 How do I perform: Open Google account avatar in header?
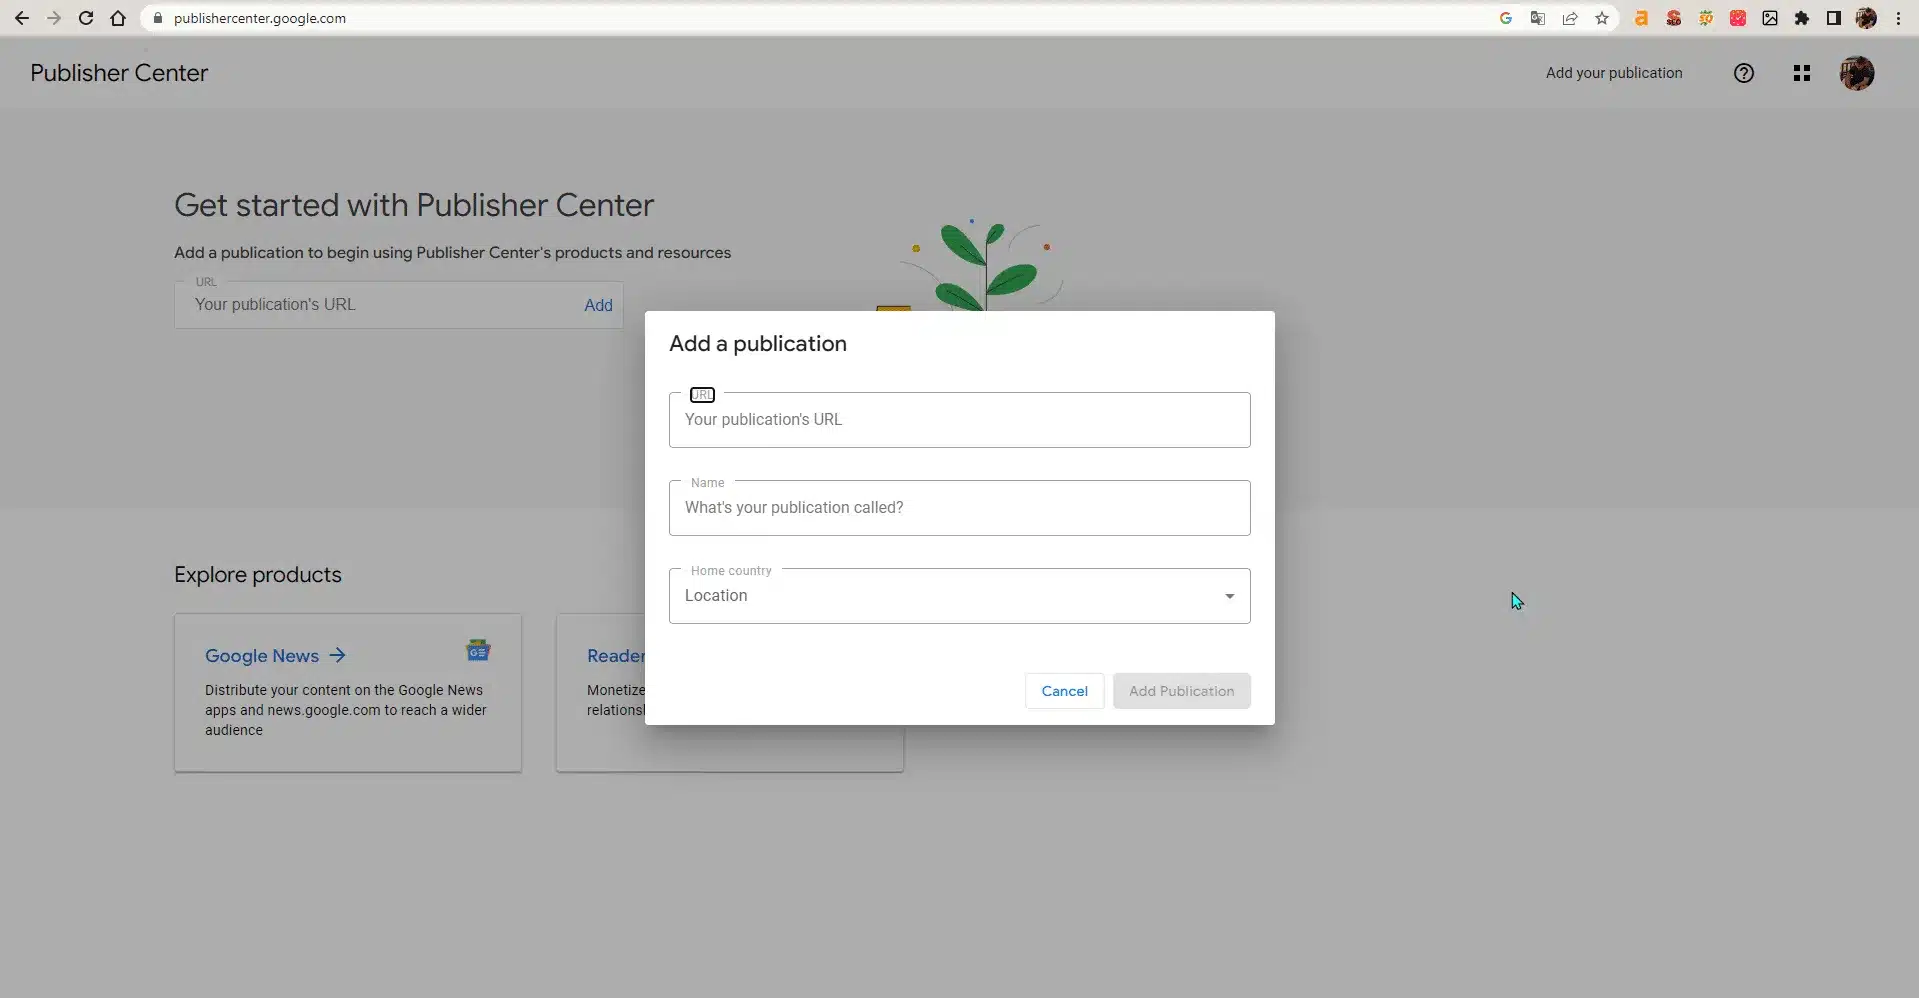[1857, 73]
